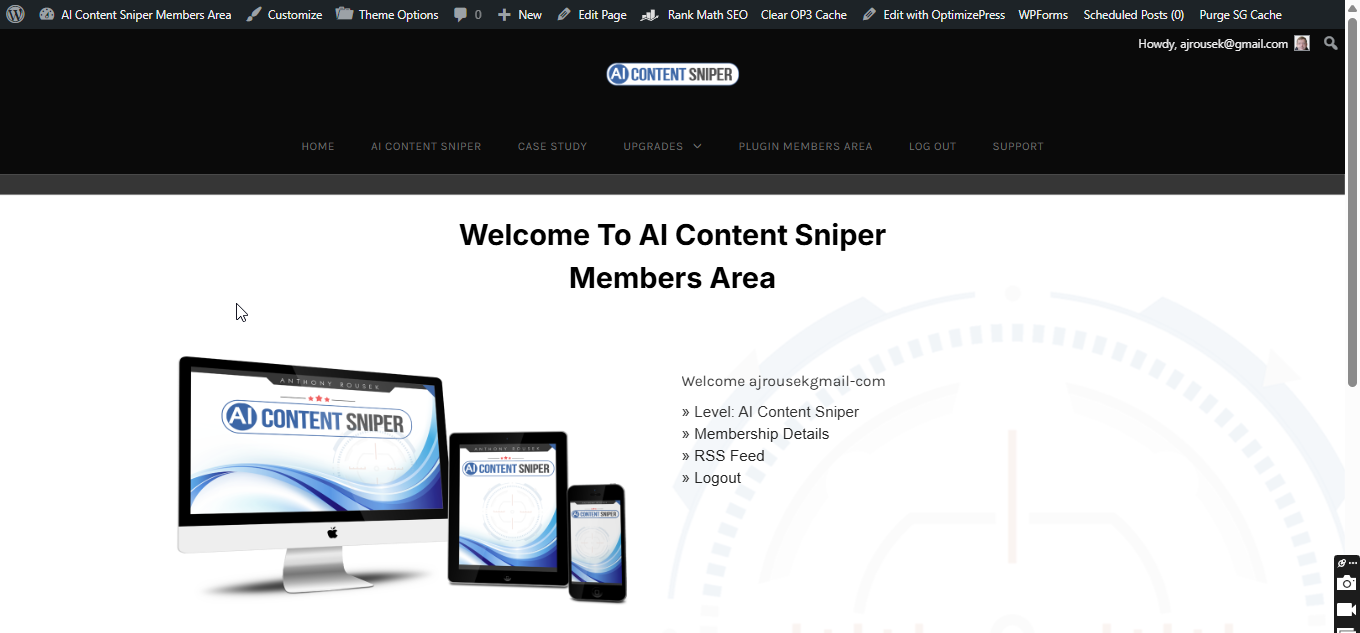Click the New content item
The width and height of the screenshot is (1360, 633).
click(x=519, y=15)
